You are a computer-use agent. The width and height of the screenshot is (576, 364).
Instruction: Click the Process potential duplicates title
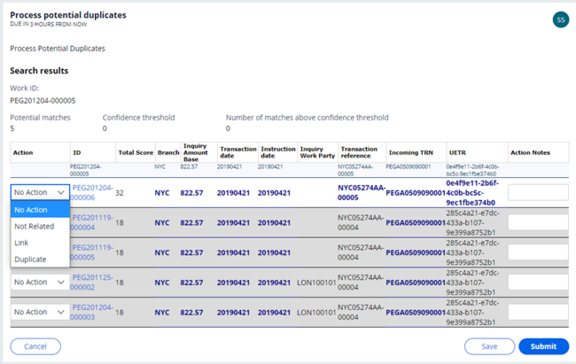pyautogui.click(x=68, y=15)
